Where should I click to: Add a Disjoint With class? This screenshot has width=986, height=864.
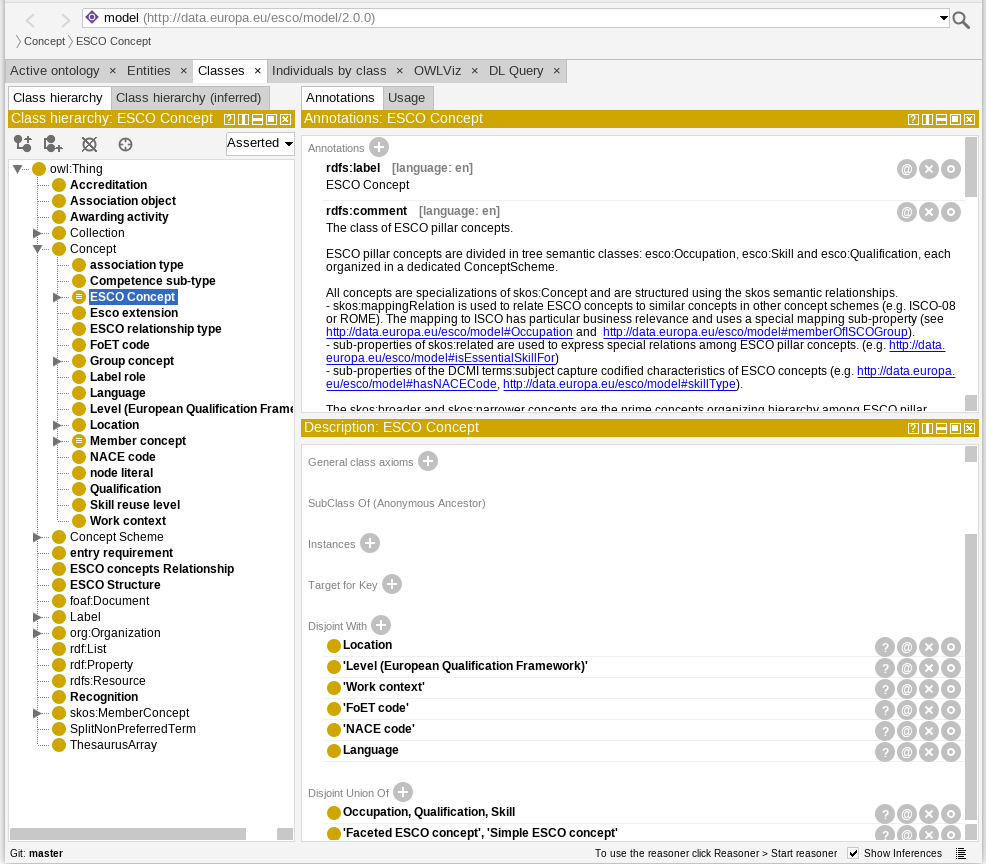tap(381, 625)
